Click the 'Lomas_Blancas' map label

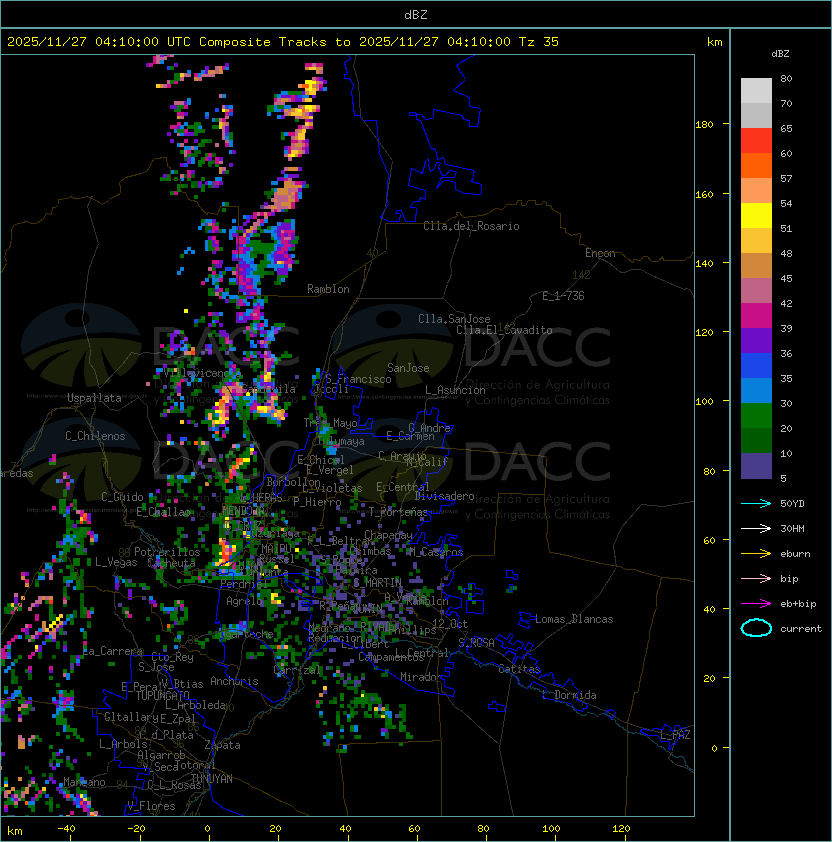pyautogui.click(x=574, y=619)
